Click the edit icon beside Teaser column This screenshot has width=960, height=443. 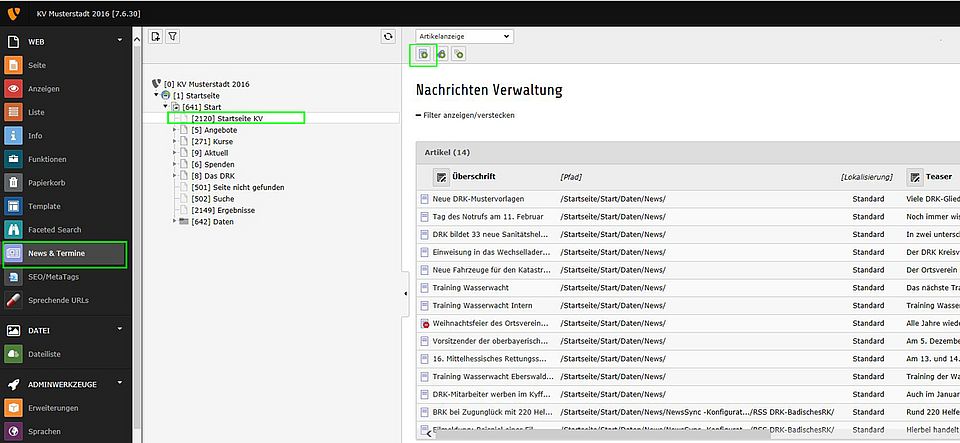coord(915,176)
